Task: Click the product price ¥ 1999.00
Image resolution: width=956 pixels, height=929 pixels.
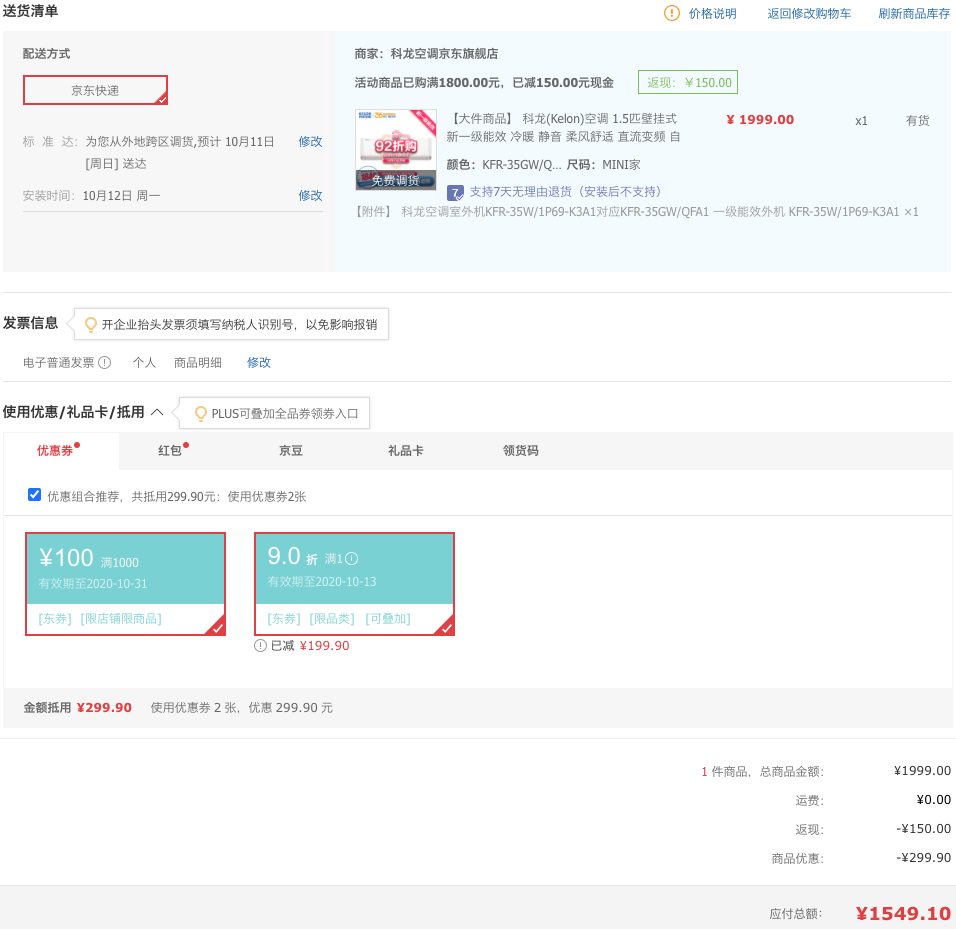Action: coord(760,120)
